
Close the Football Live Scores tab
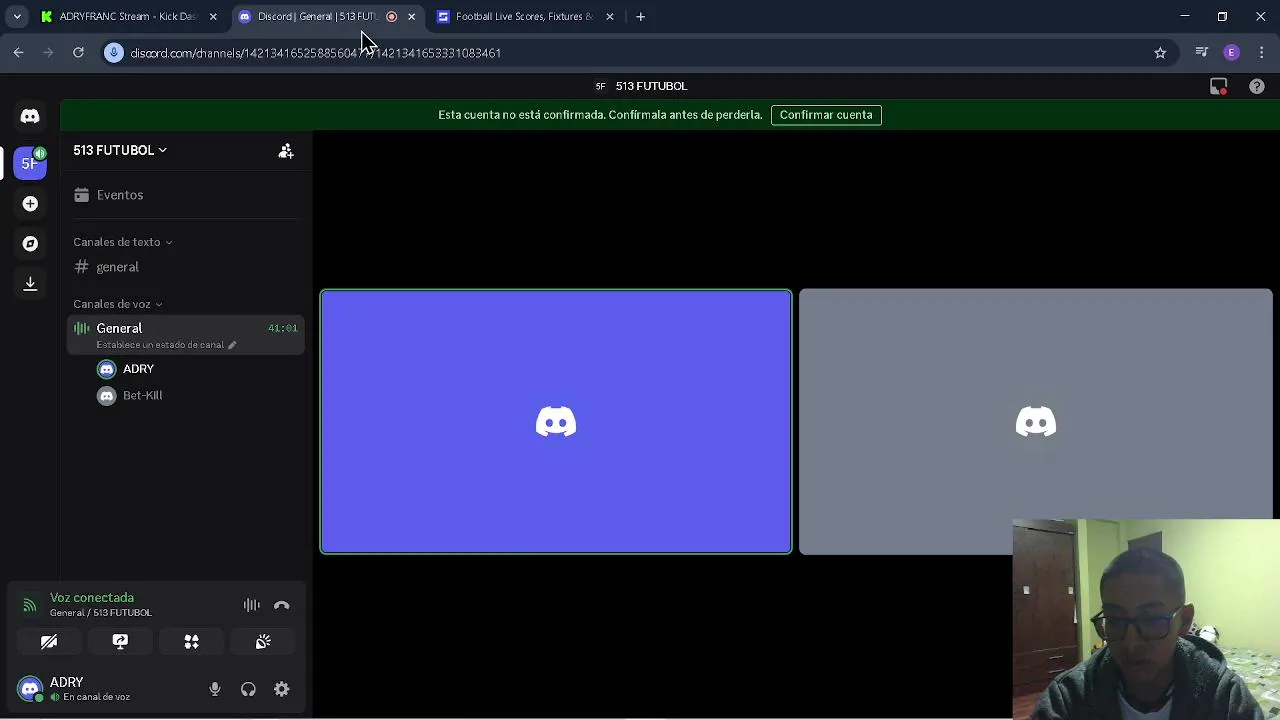(x=610, y=17)
